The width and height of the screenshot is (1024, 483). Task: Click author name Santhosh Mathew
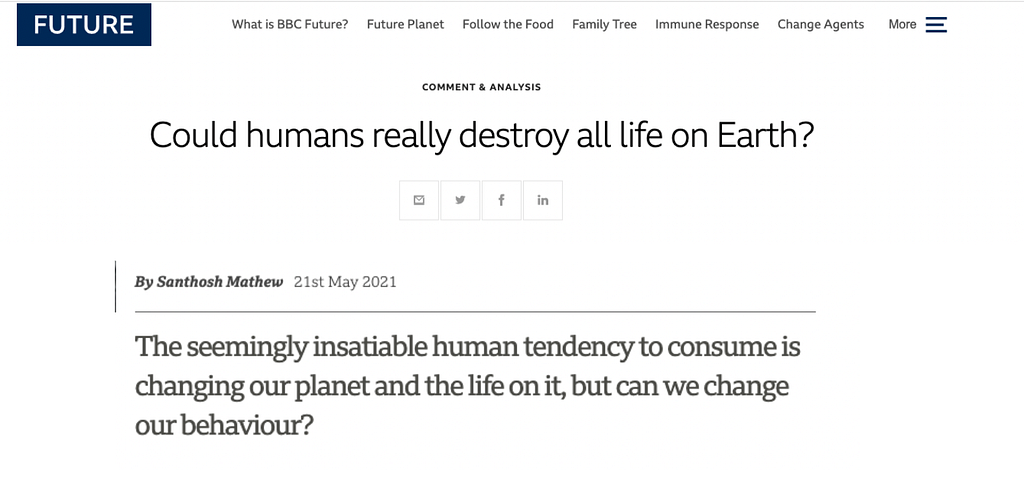(x=219, y=282)
